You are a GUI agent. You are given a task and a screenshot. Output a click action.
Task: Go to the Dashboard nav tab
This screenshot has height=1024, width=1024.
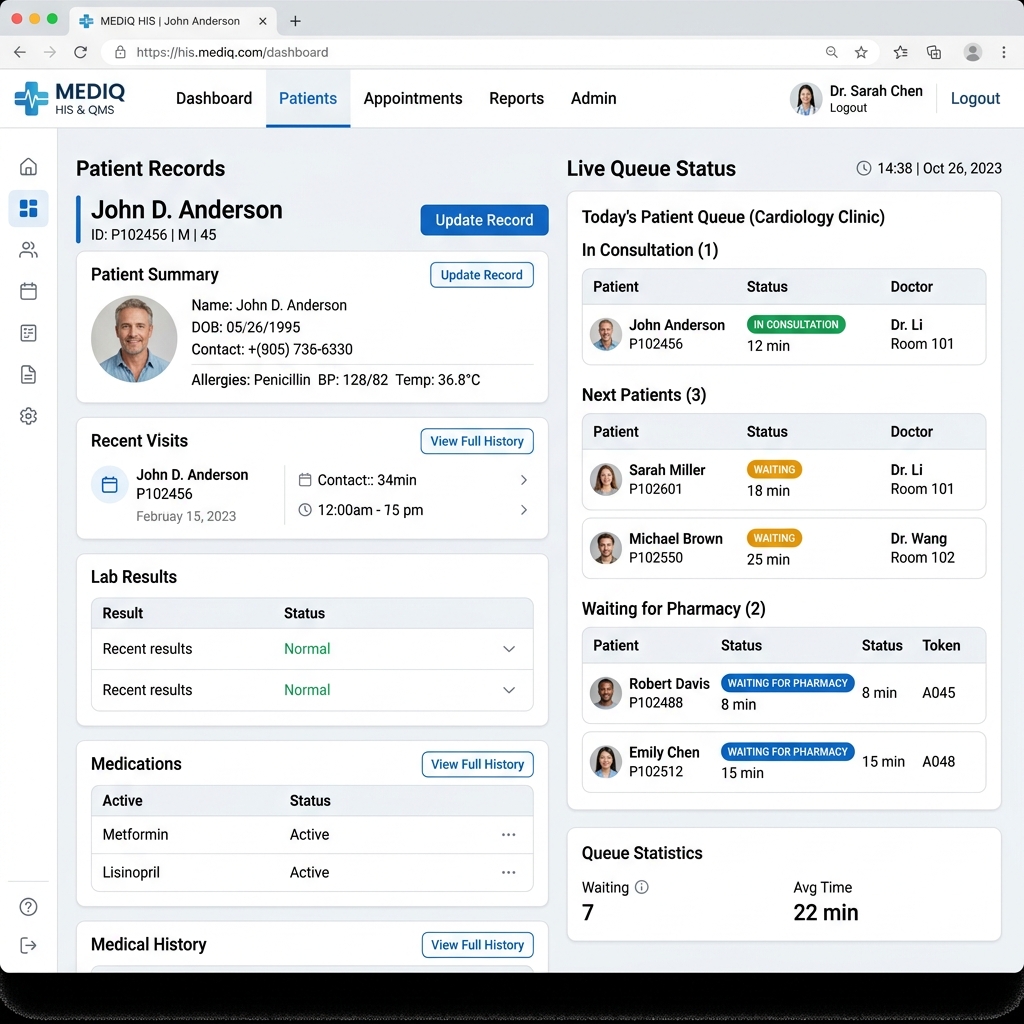point(214,99)
